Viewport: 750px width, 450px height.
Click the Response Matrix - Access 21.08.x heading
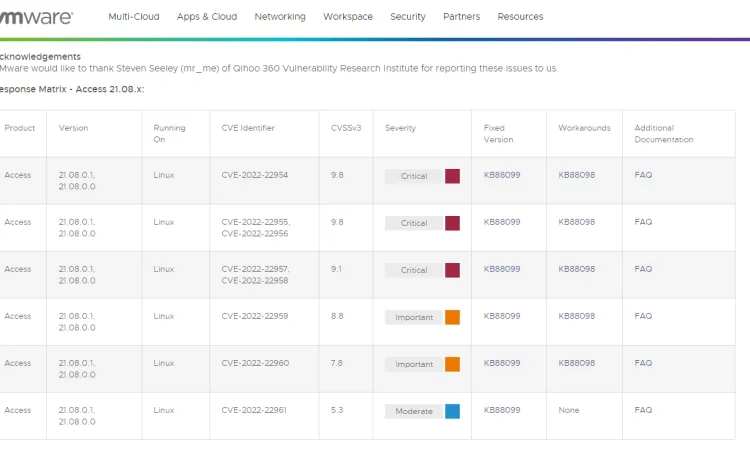click(x=72, y=89)
